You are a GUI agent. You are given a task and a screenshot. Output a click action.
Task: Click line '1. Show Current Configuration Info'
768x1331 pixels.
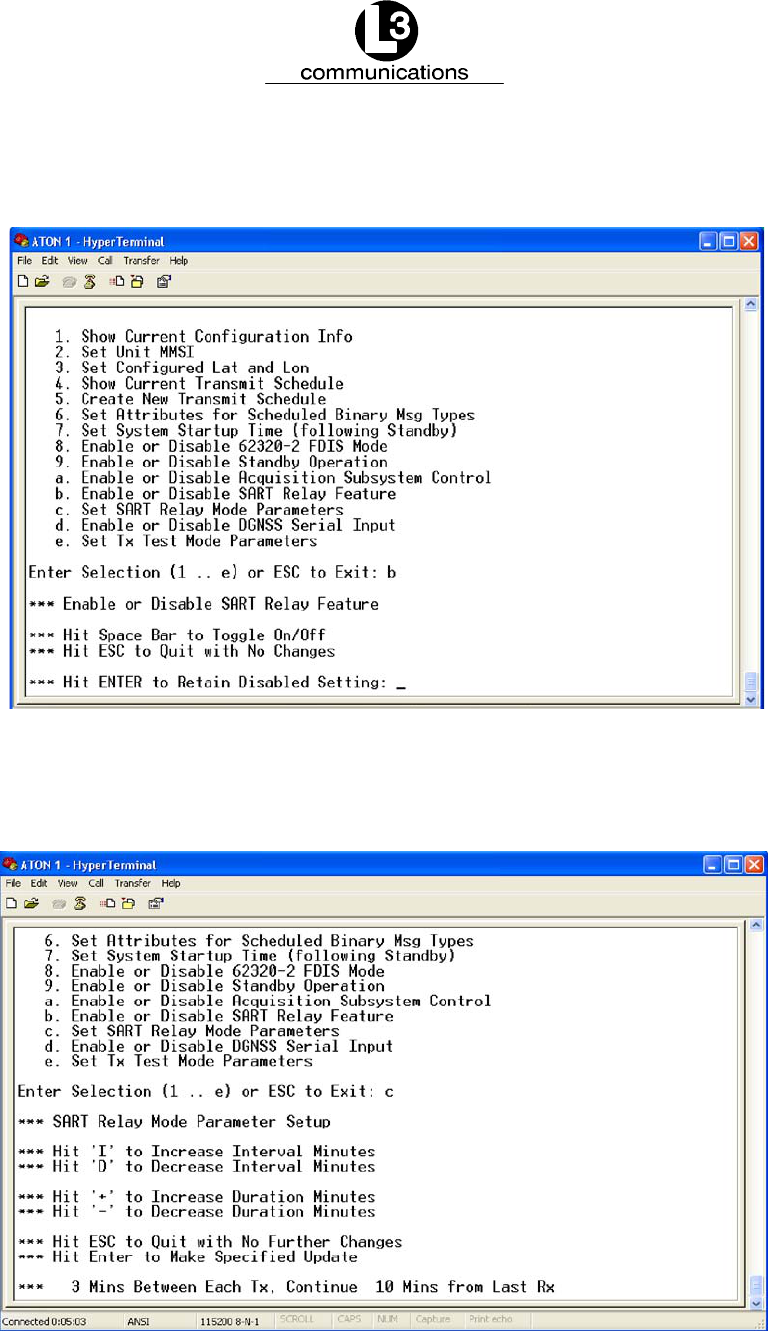(204, 337)
